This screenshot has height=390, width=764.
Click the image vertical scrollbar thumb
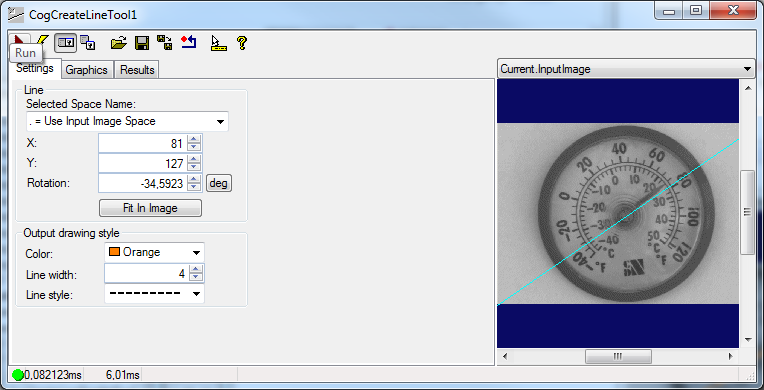pyautogui.click(x=747, y=212)
